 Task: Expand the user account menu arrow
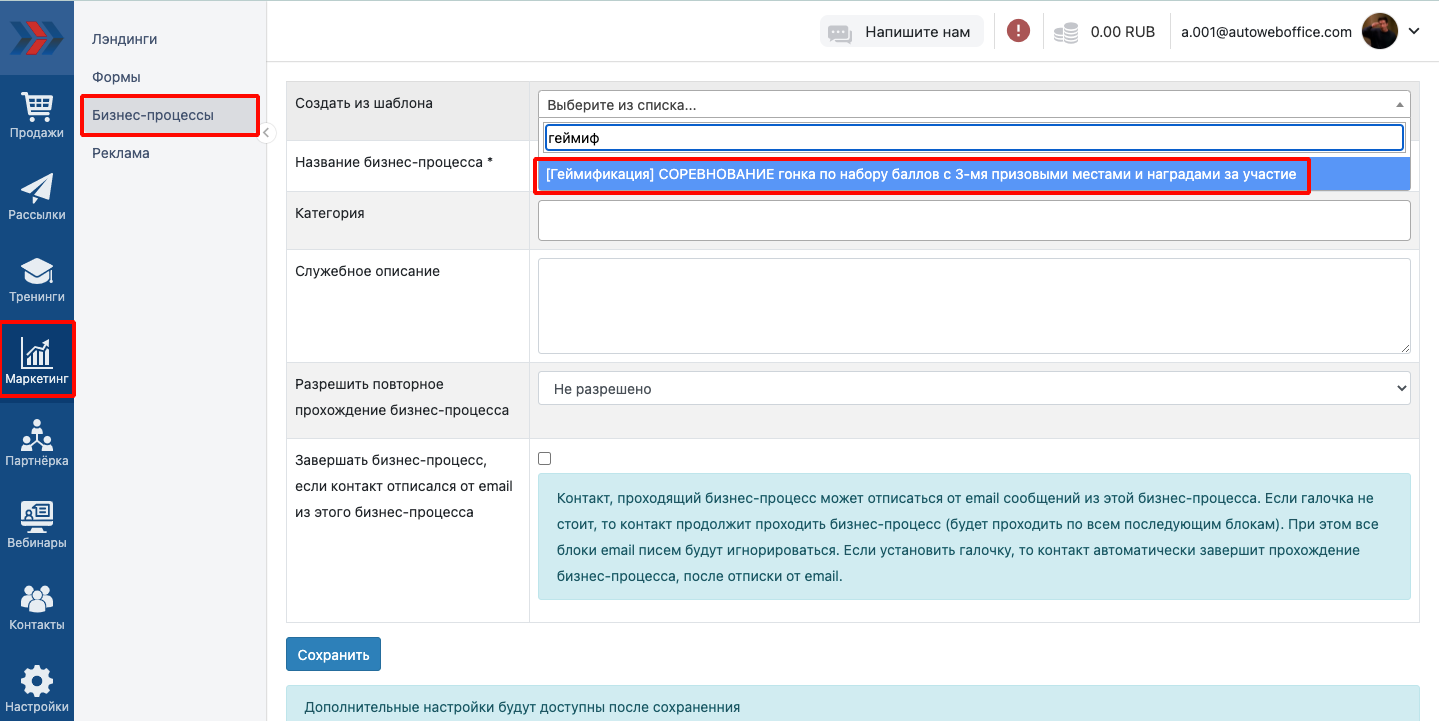[1414, 31]
